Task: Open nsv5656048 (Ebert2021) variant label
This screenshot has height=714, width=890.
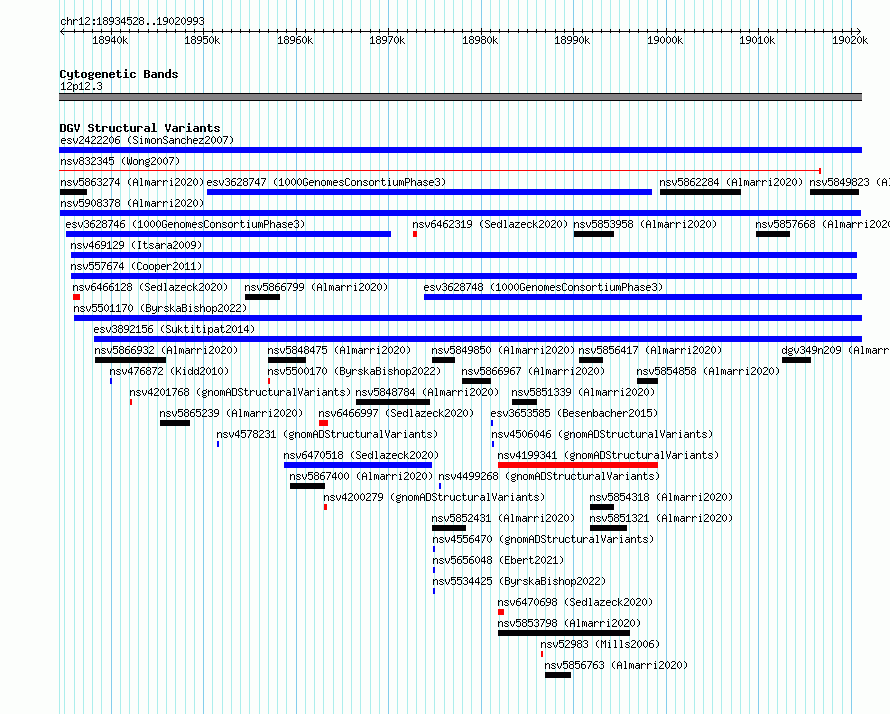Action: pos(498,560)
